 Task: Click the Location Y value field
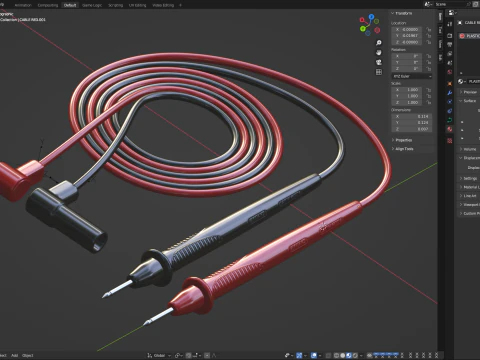point(407,36)
